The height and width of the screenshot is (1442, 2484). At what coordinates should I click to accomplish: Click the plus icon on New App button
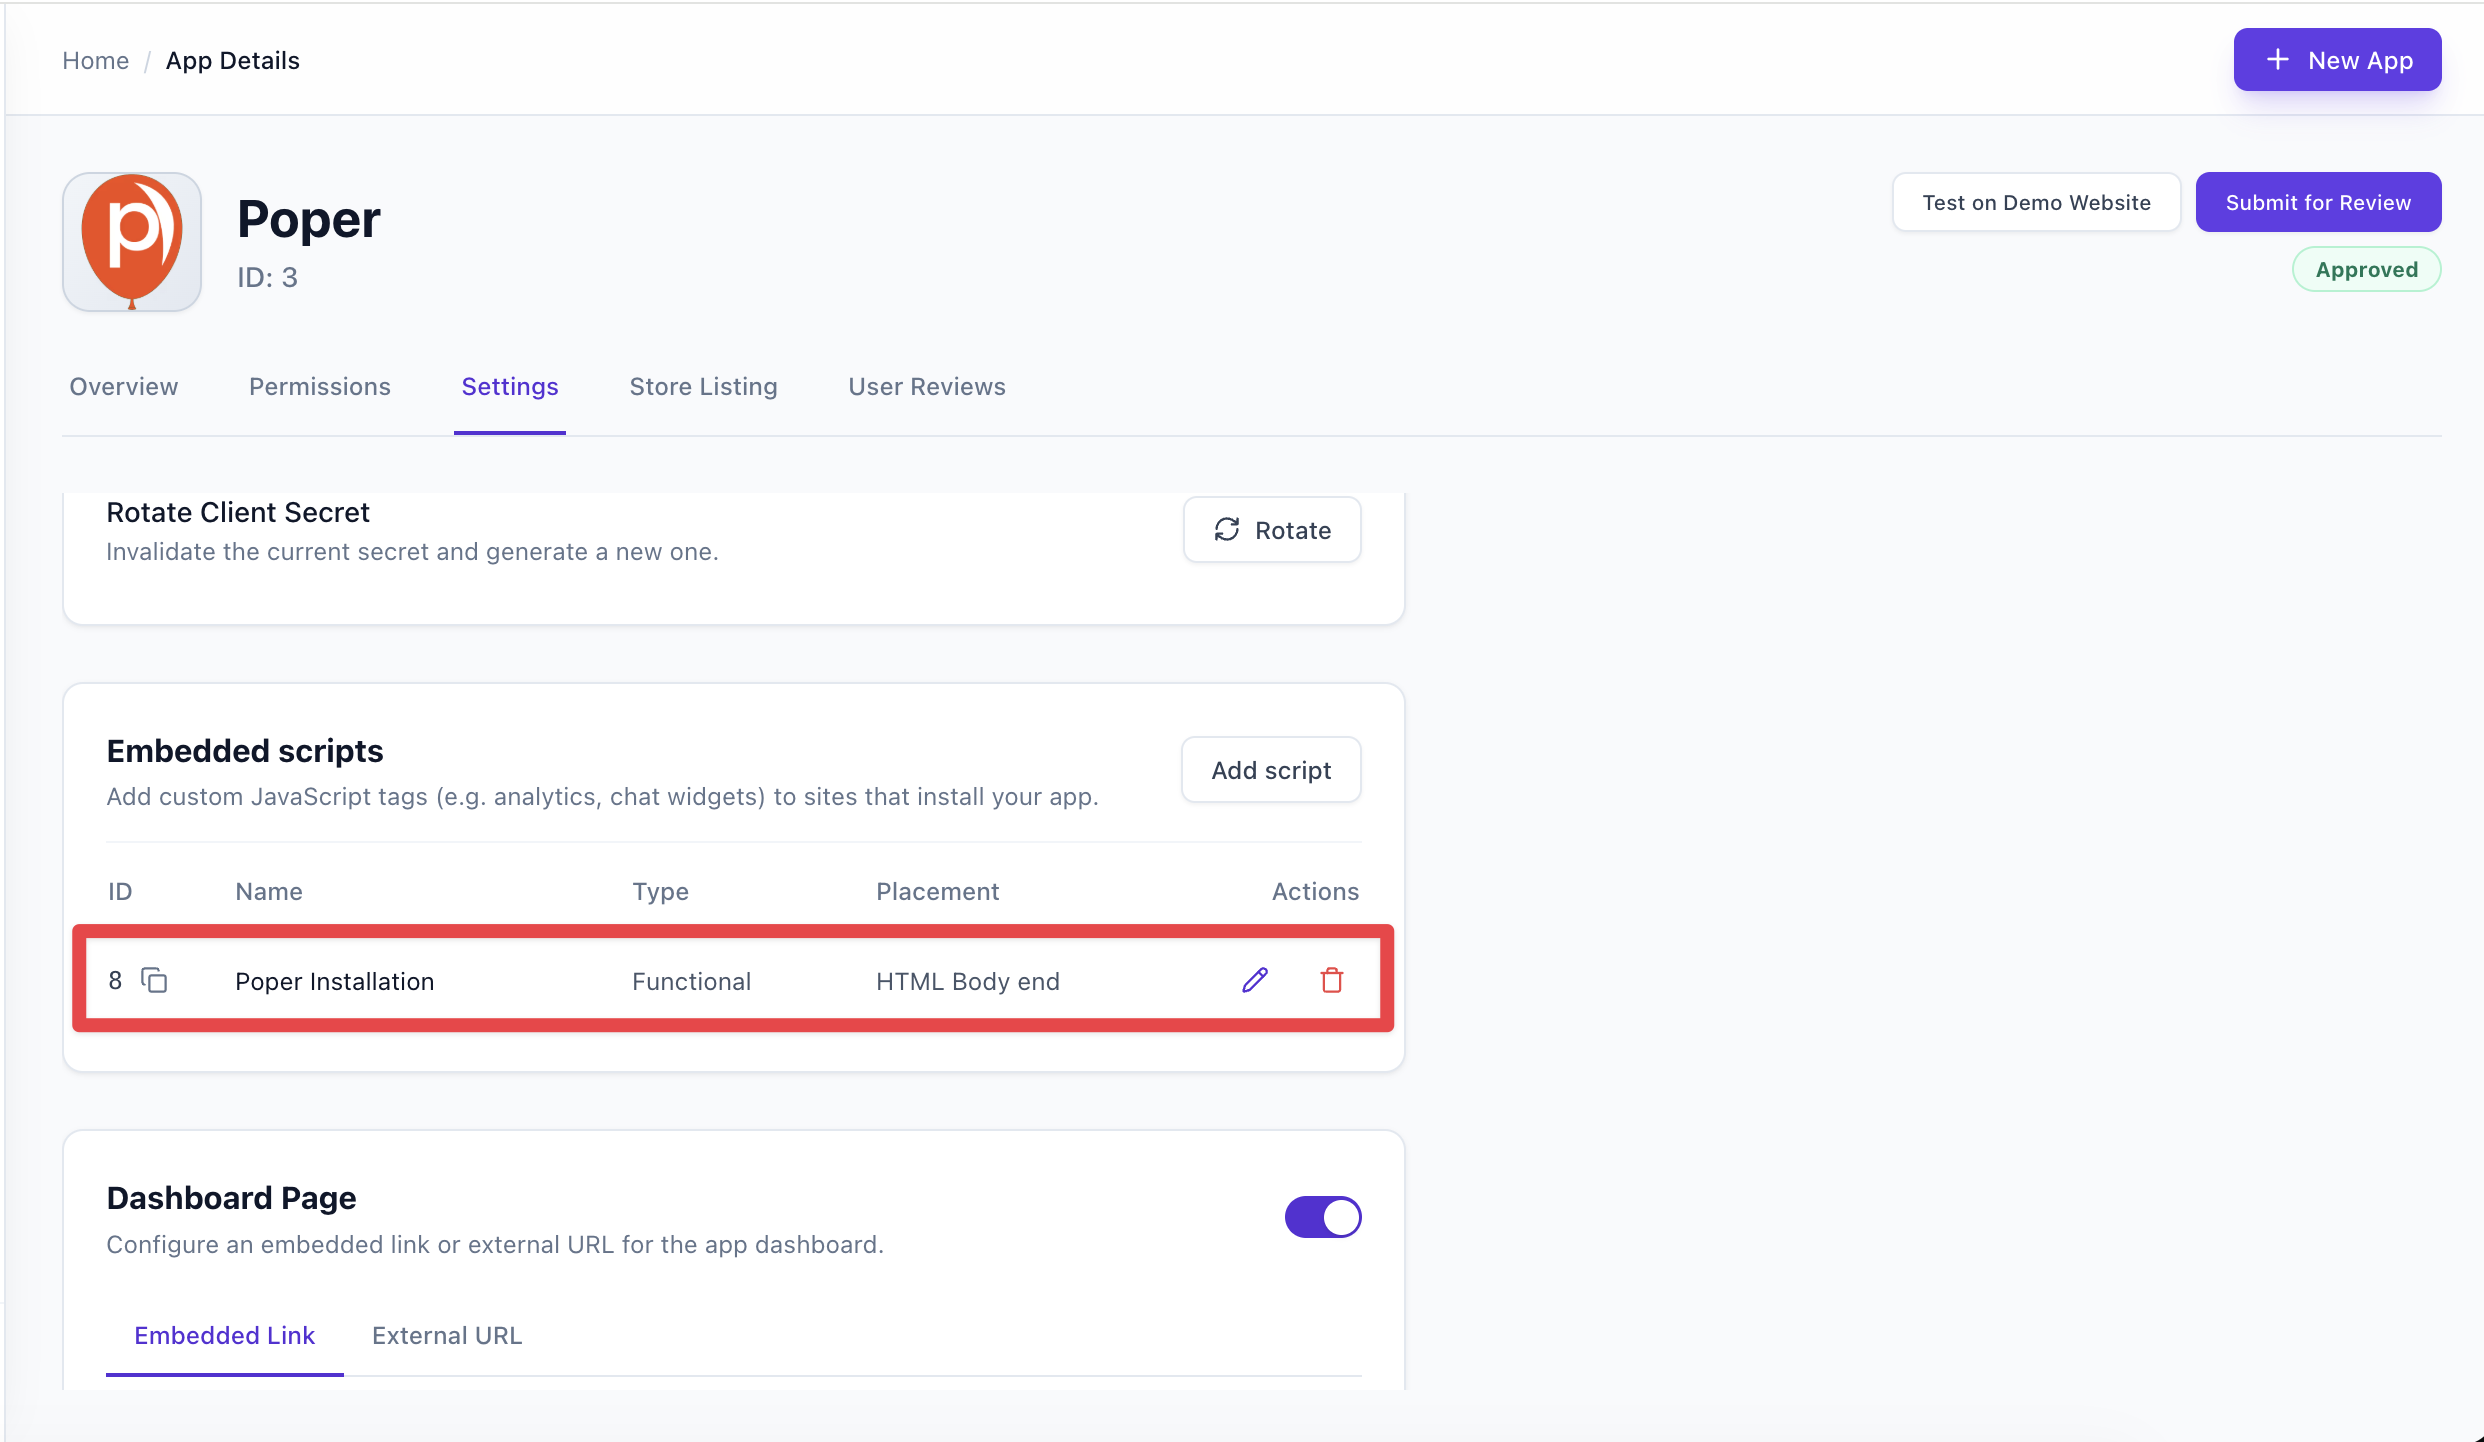tap(2277, 59)
